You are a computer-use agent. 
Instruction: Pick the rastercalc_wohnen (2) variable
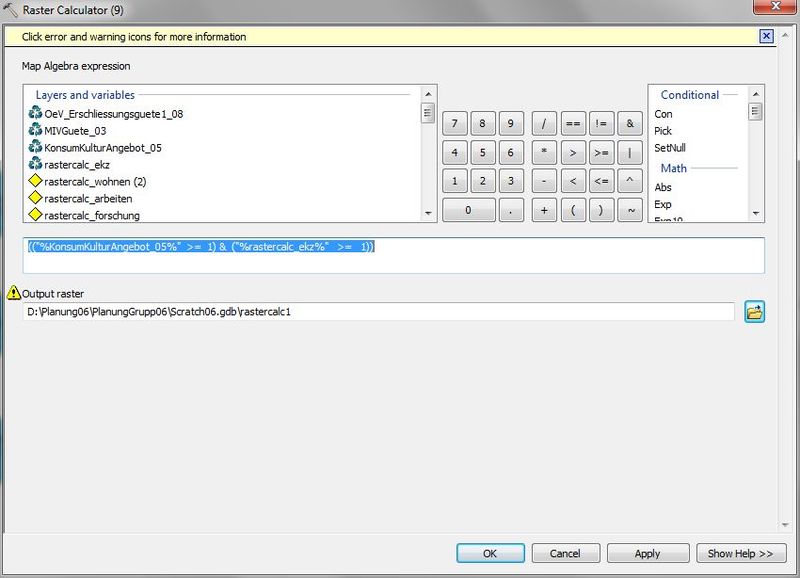click(96, 182)
